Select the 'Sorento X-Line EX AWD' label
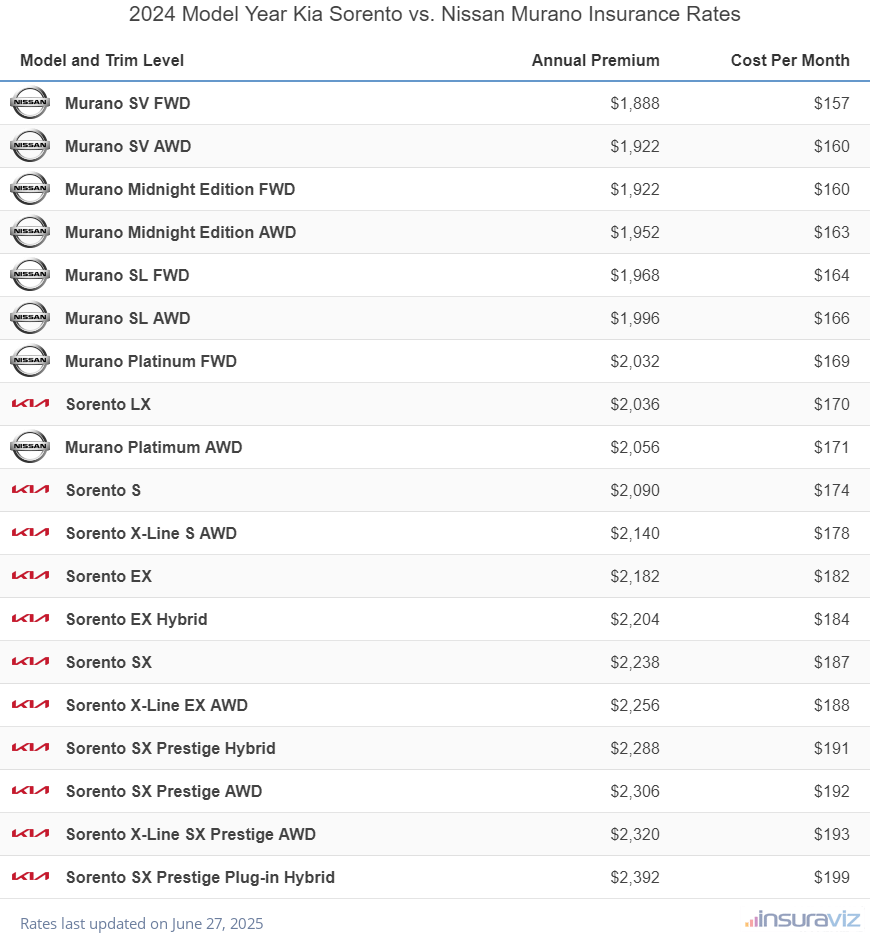The image size is (870, 939). (x=157, y=705)
